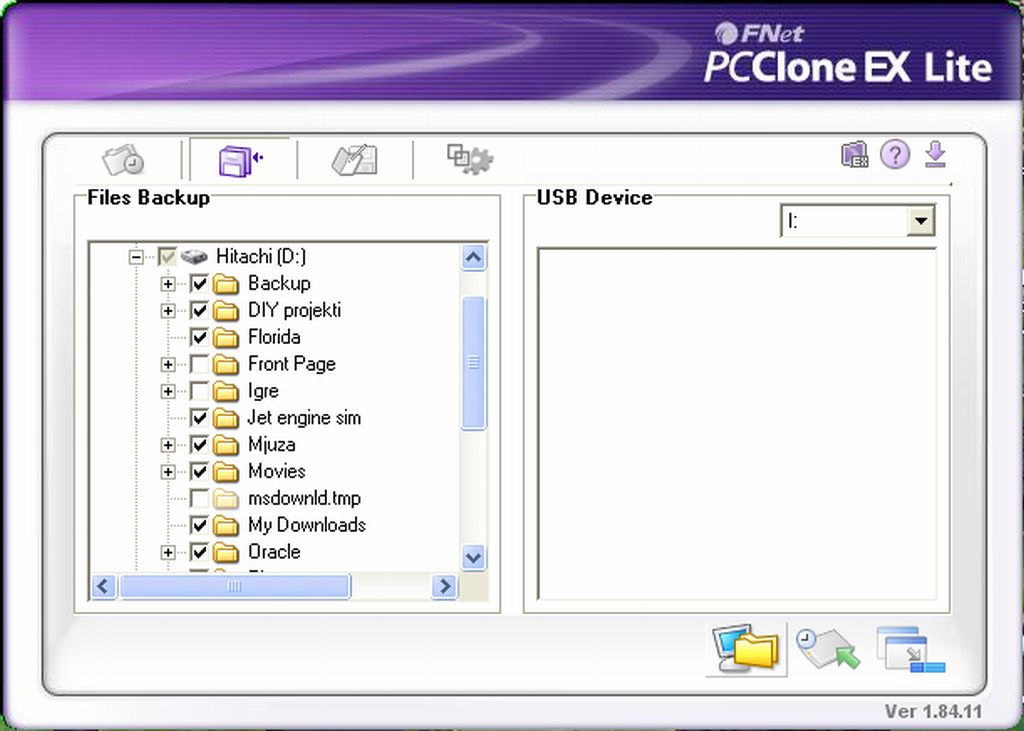Check the Igre folder checkbox
Screen dimensions: 1024x731
click(x=199, y=391)
